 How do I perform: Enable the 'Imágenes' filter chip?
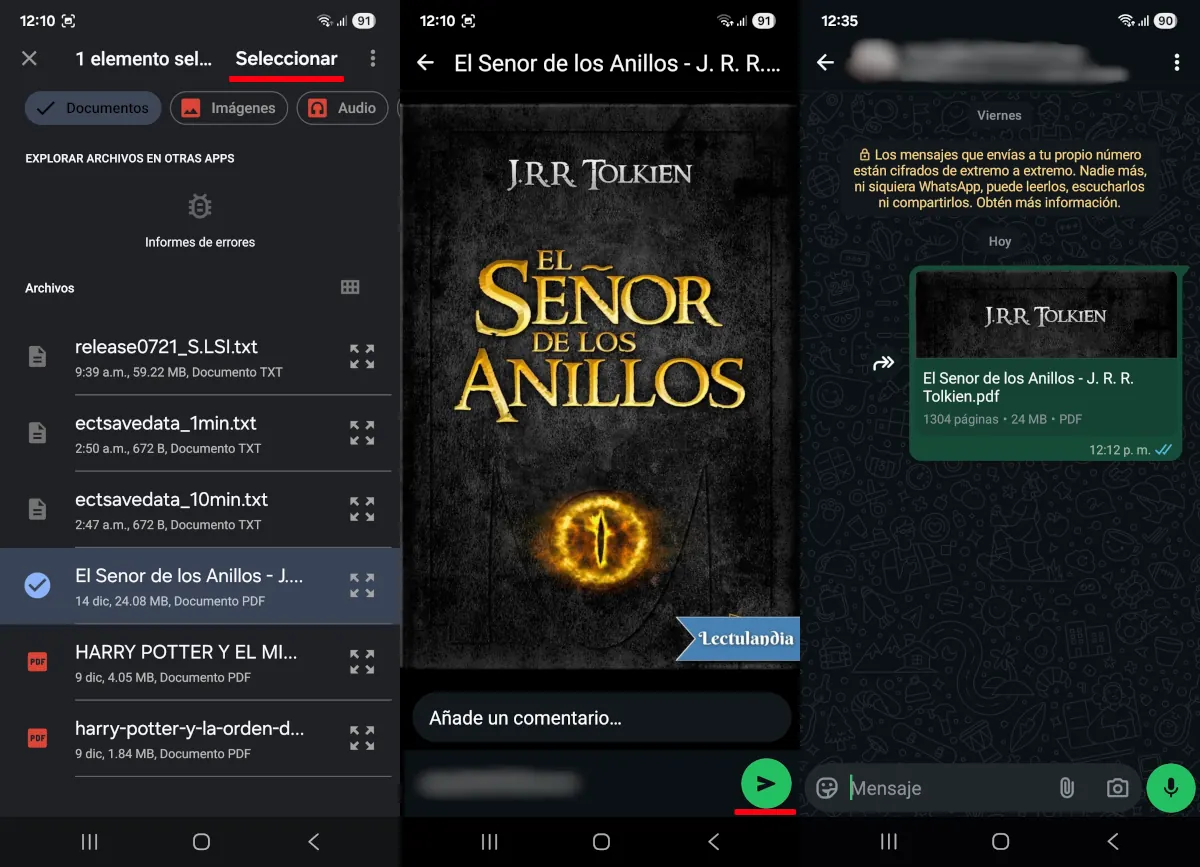tap(229, 108)
